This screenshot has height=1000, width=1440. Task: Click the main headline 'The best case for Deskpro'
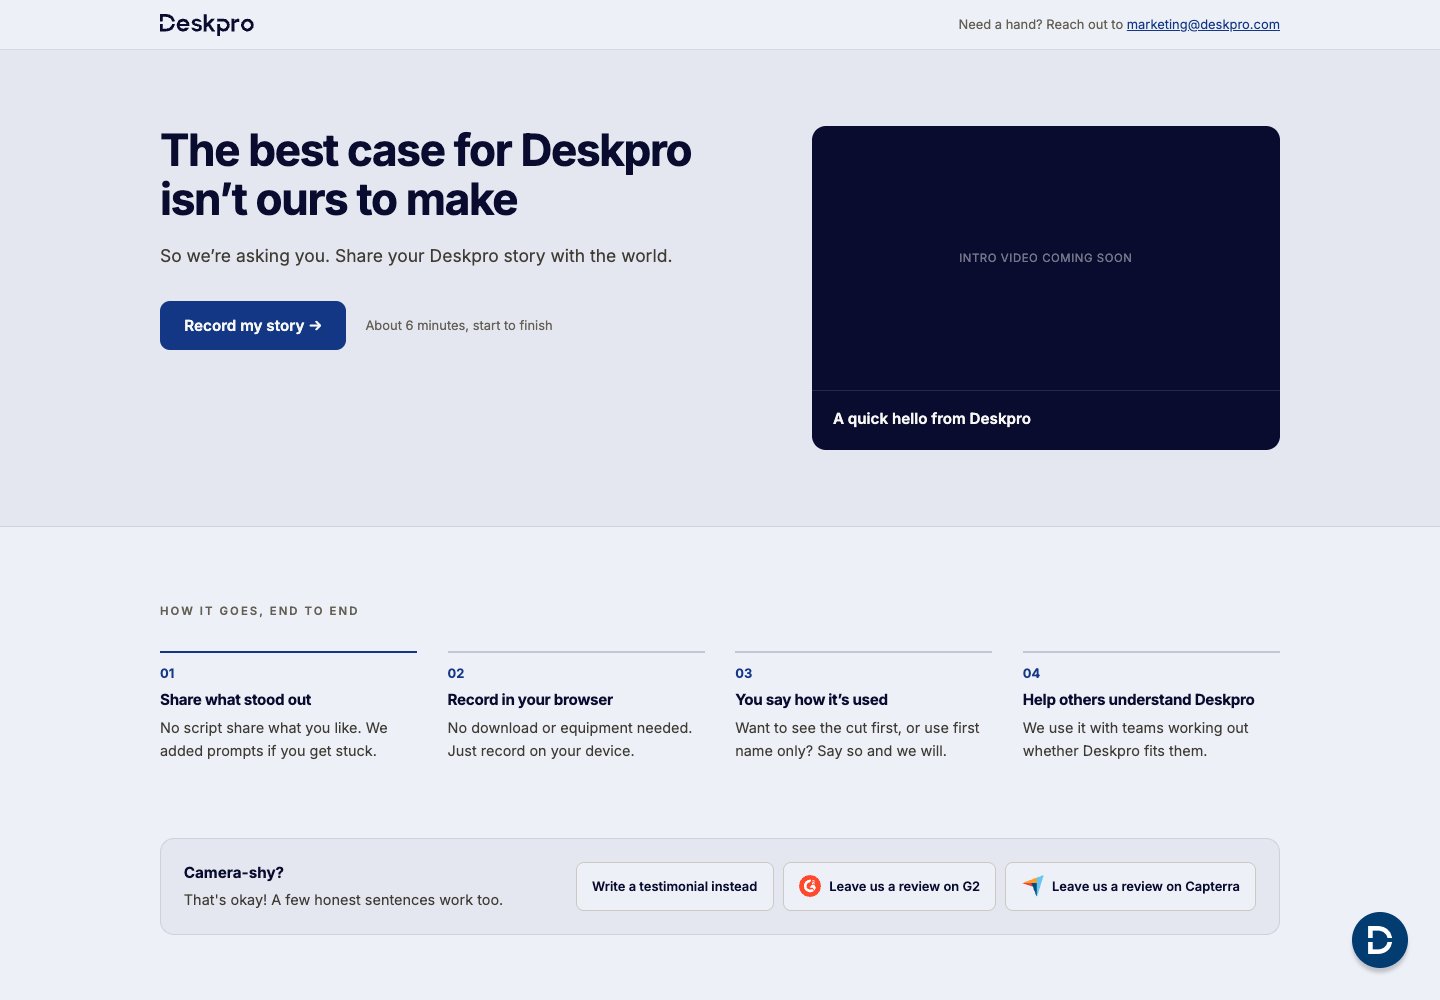(x=426, y=151)
